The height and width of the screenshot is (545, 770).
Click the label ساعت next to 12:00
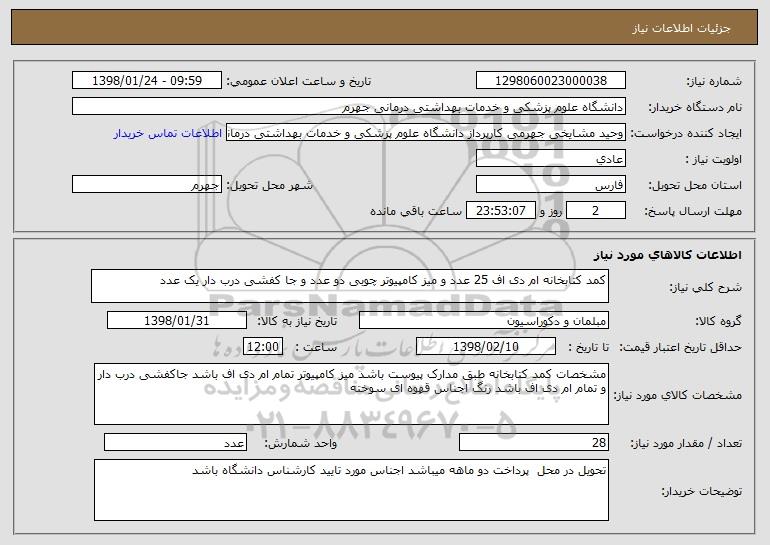(316, 347)
